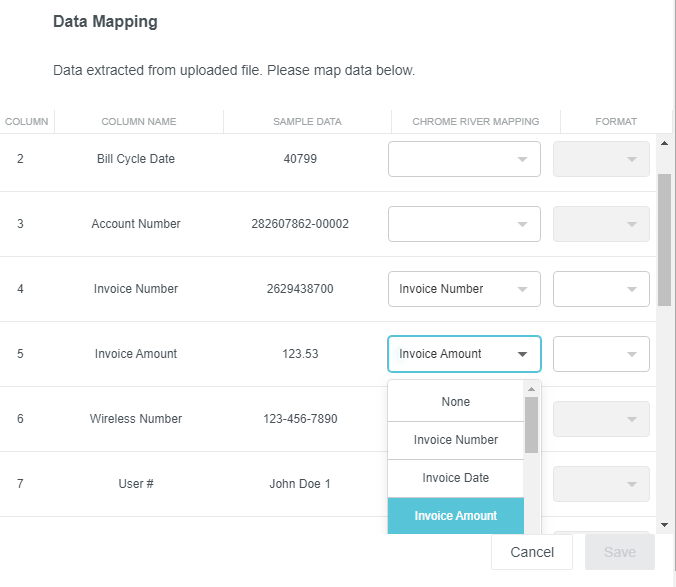Click the Column Name header

[138, 122]
